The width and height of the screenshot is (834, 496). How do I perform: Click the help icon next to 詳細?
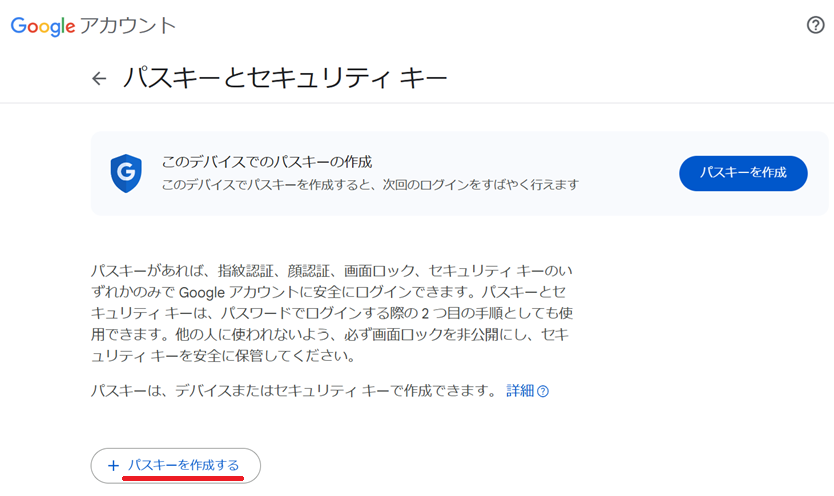543,391
